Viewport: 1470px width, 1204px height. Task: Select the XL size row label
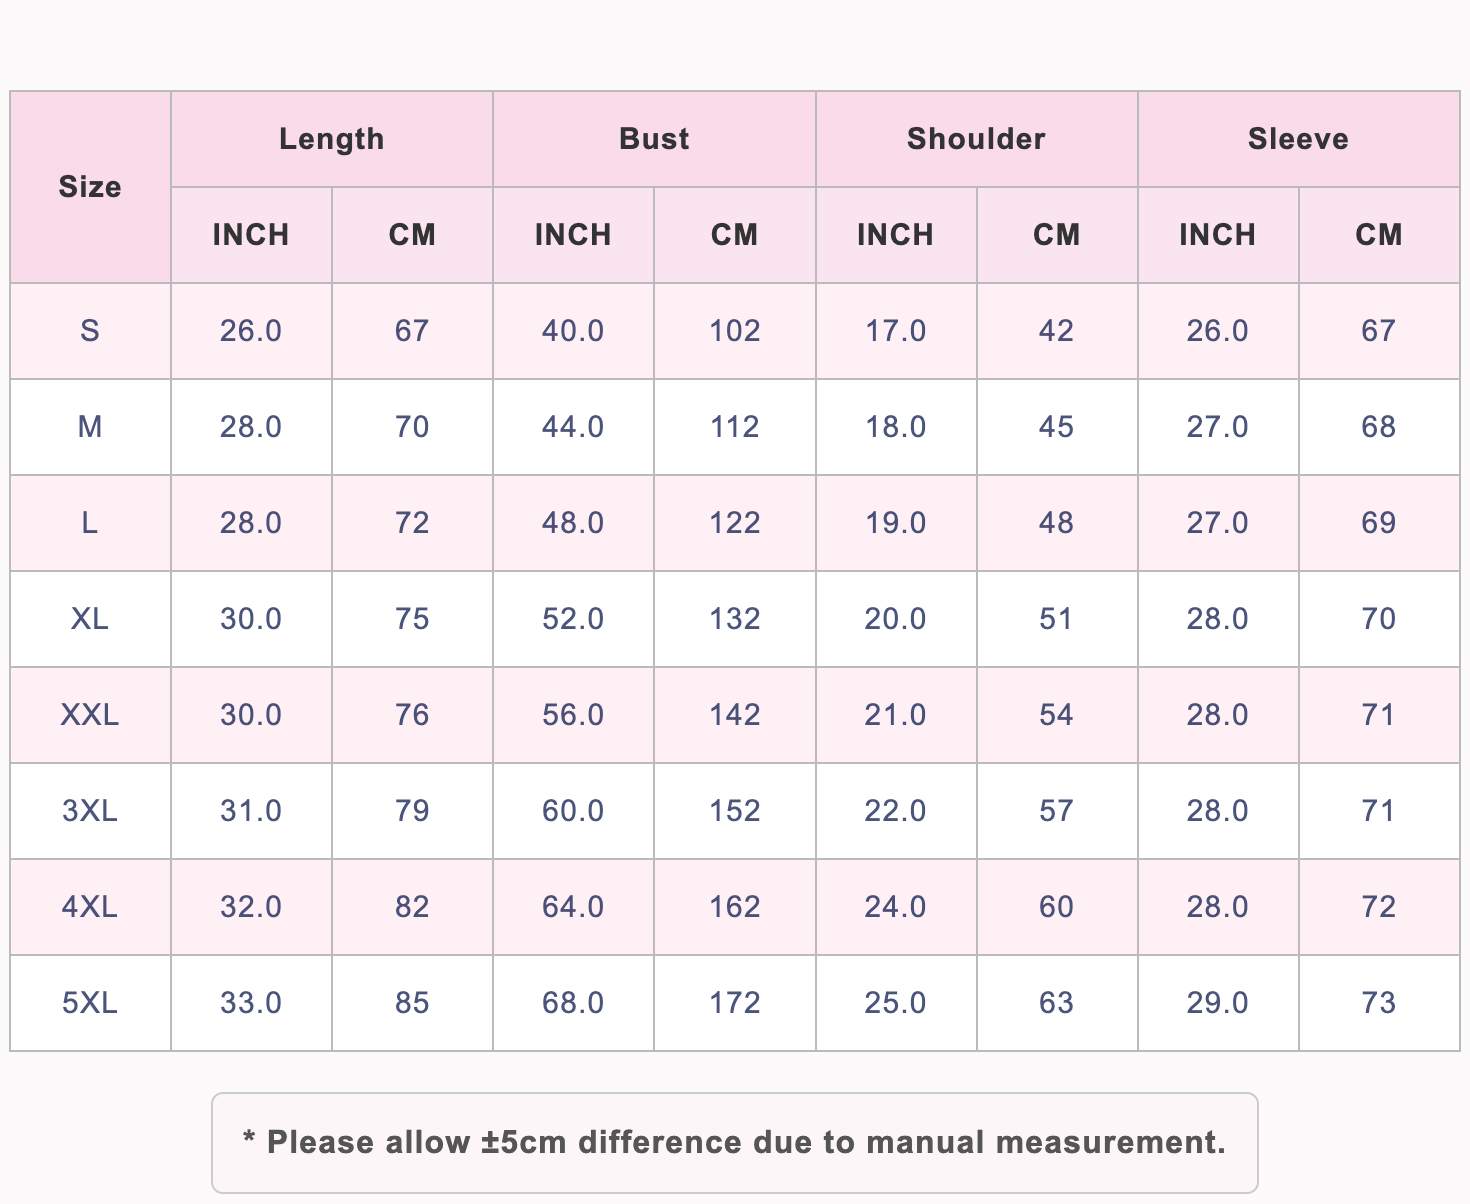click(90, 619)
